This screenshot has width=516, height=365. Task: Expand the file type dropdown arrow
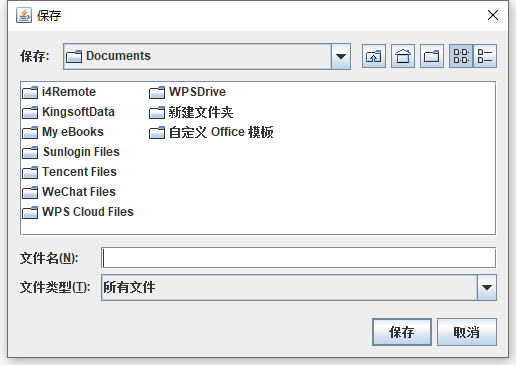pos(487,287)
